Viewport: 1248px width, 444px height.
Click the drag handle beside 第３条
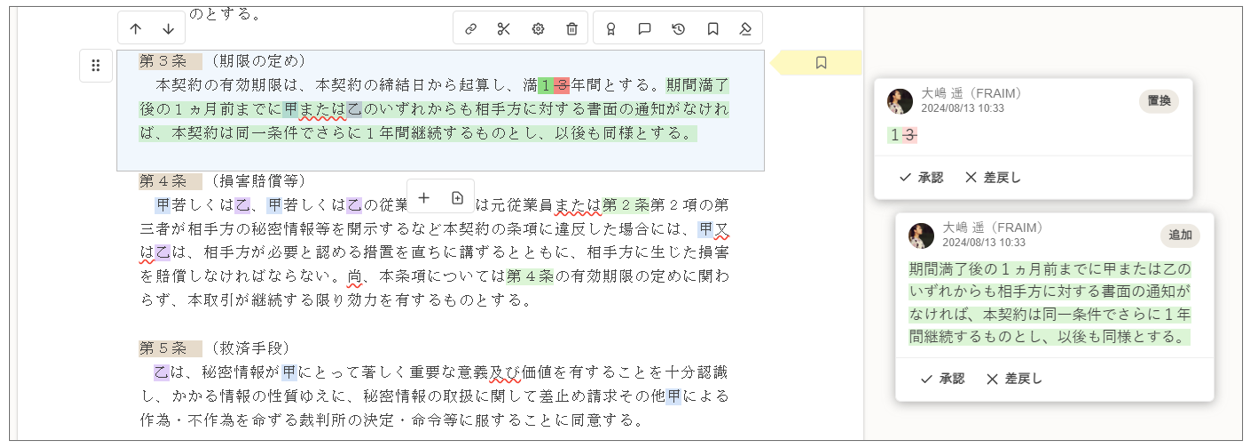click(x=96, y=66)
